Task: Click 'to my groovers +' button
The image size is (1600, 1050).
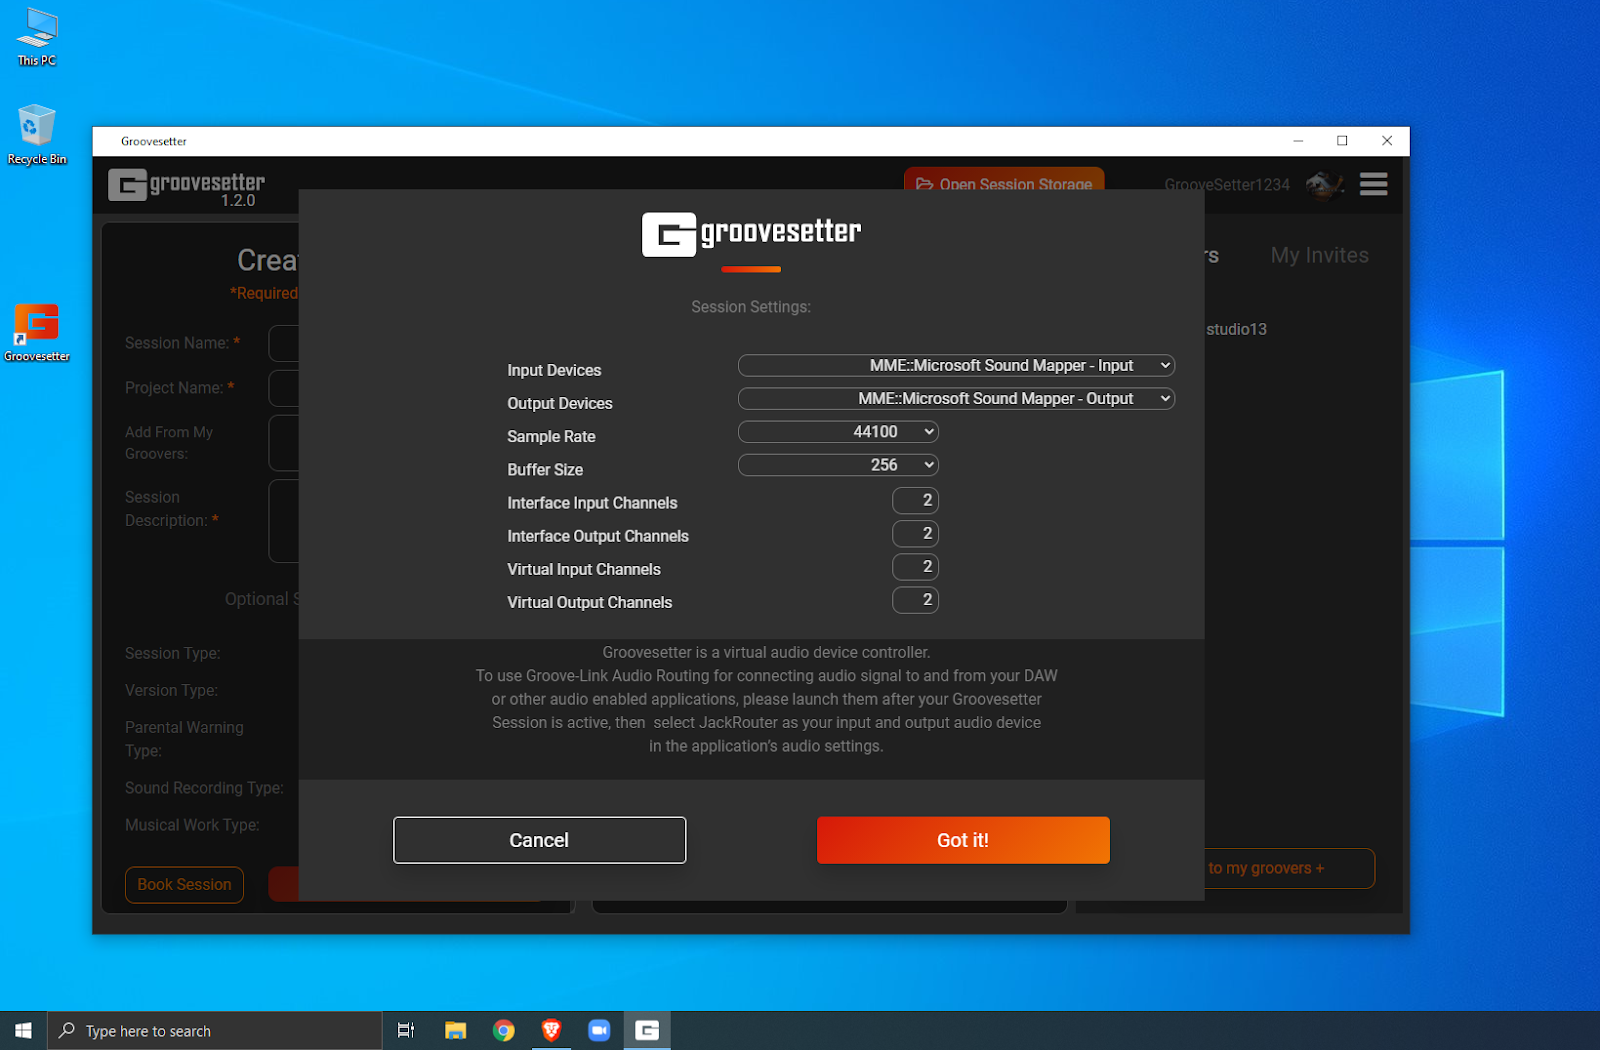Action: pos(1290,868)
